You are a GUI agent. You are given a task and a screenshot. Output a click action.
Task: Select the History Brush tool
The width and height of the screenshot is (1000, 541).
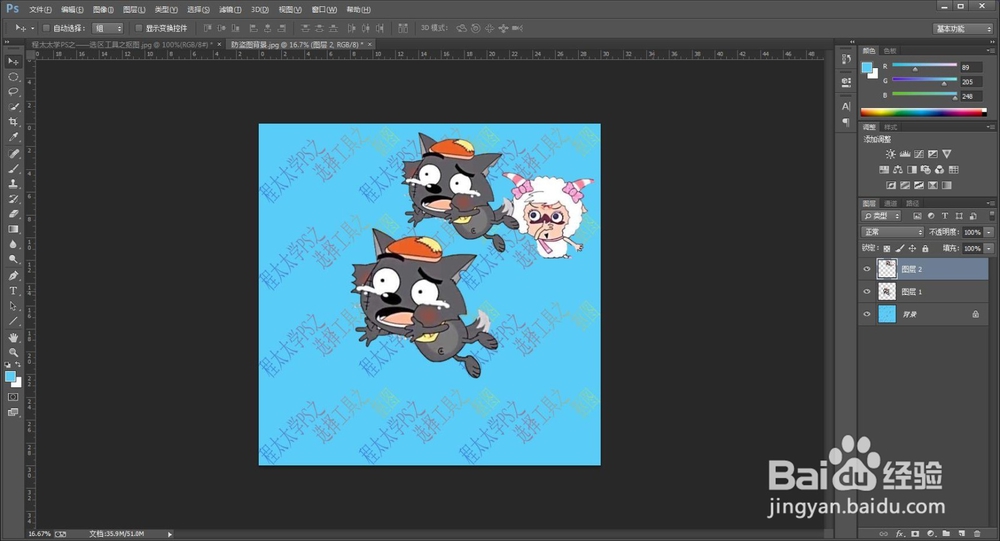pos(13,199)
